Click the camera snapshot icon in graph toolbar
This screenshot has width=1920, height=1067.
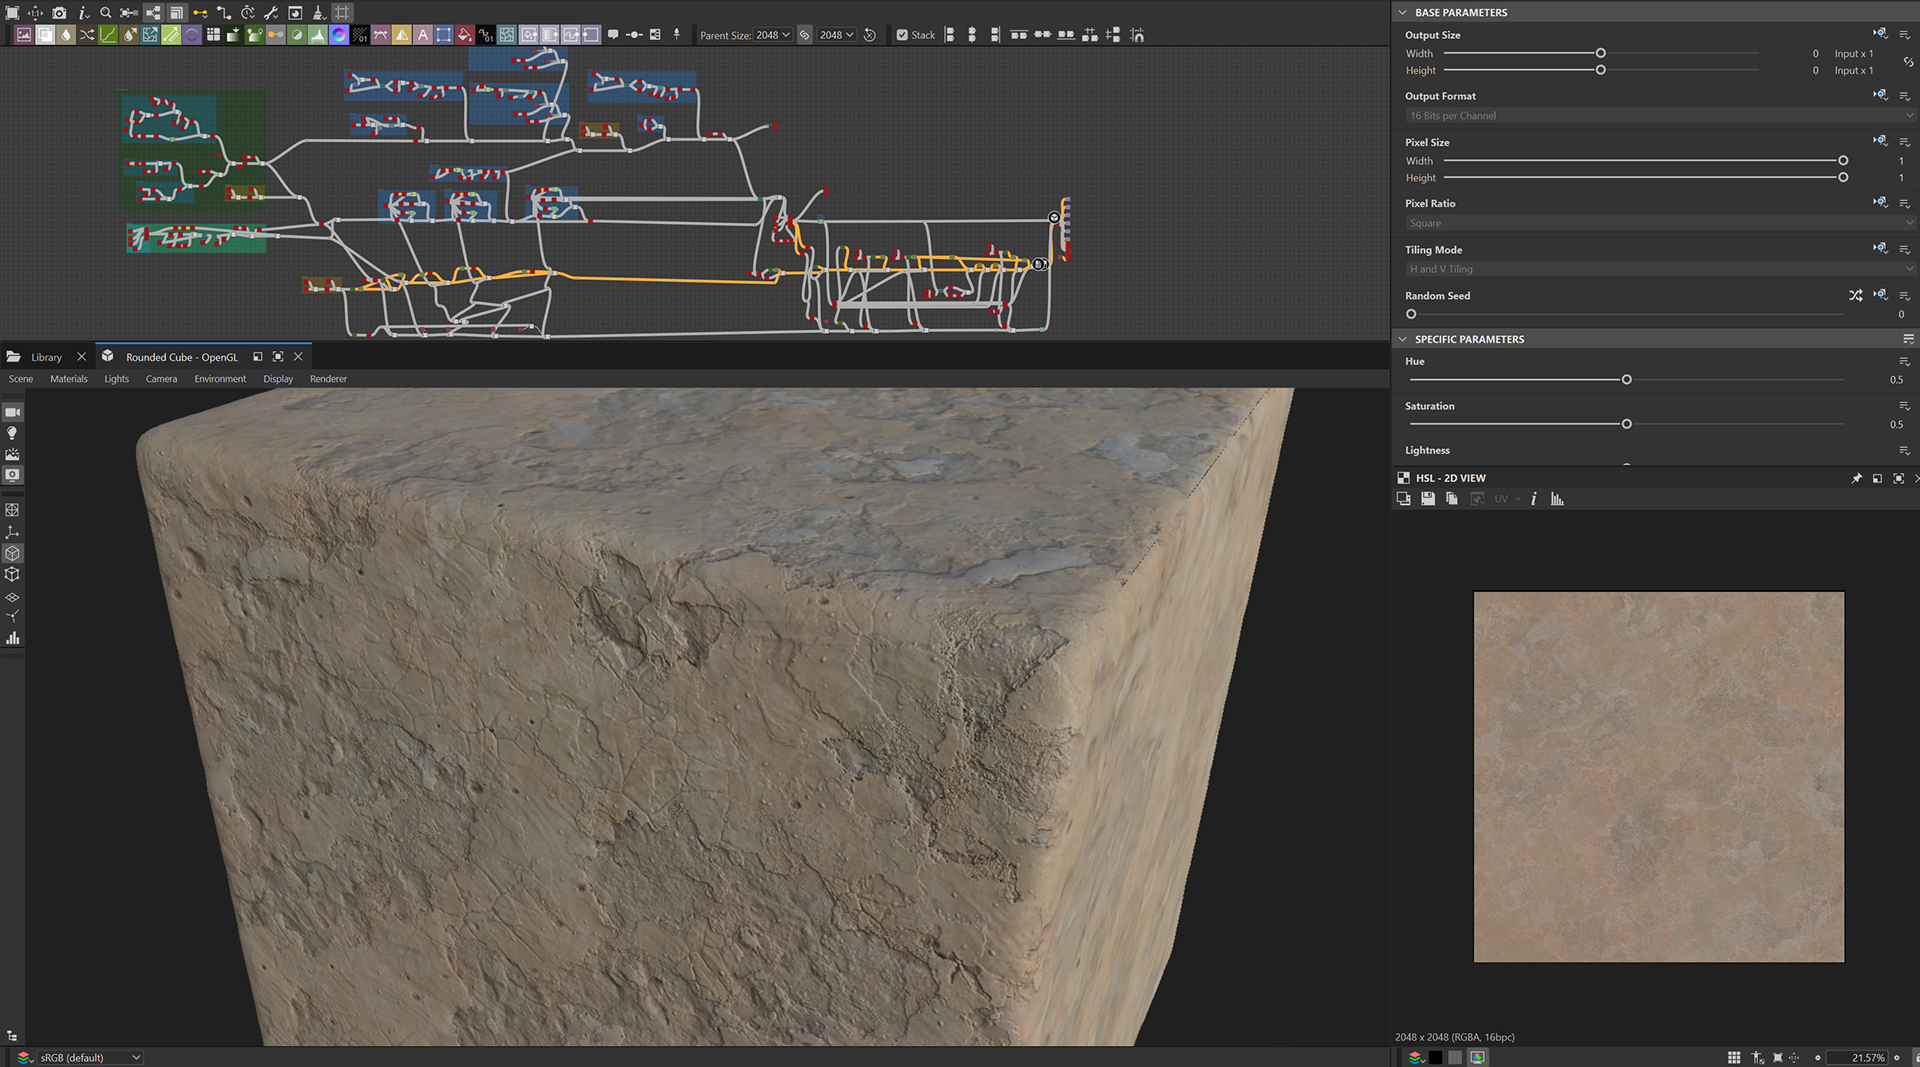pyautogui.click(x=59, y=13)
